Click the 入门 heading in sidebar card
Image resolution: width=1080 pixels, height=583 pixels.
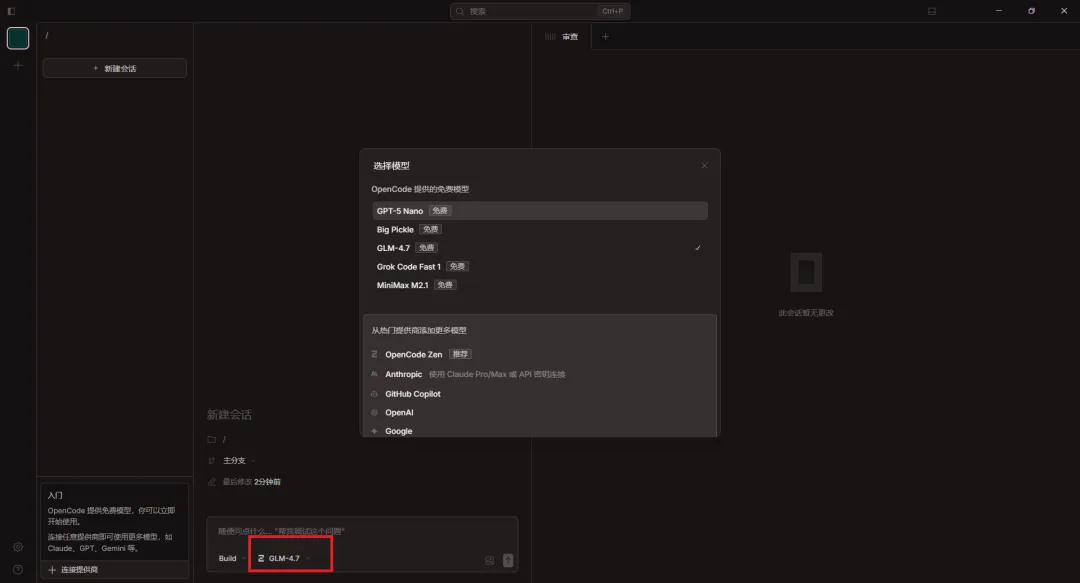pyautogui.click(x=55, y=495)
